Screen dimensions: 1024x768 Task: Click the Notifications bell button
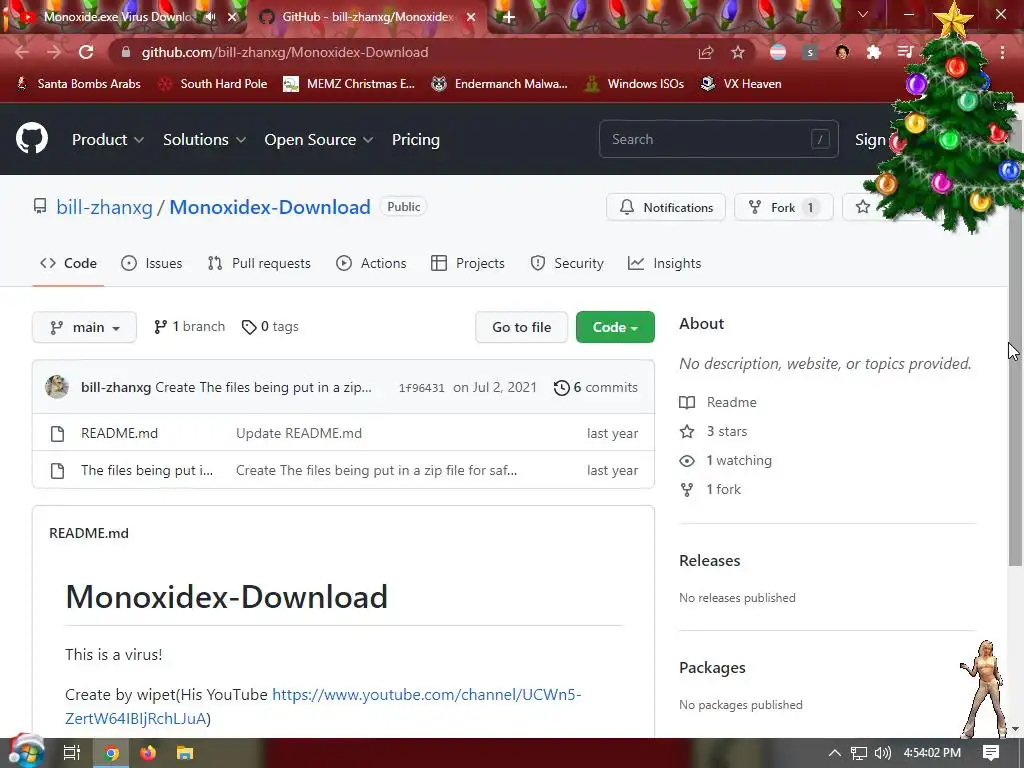665,208
